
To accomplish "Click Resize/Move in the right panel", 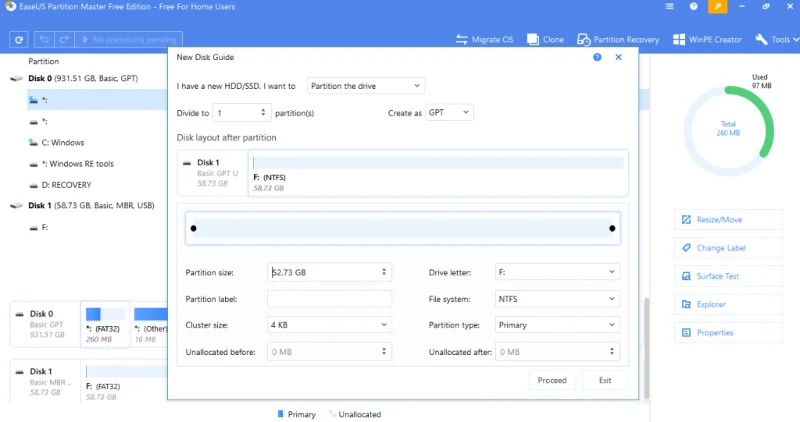I will coord(728,219).
